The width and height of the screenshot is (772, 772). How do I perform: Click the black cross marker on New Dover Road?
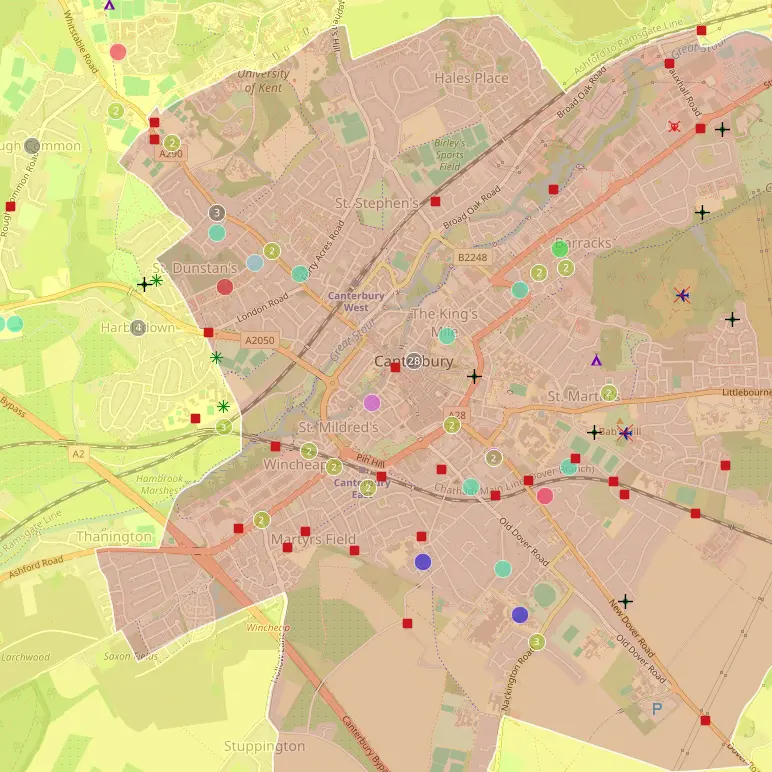[625, 601]
